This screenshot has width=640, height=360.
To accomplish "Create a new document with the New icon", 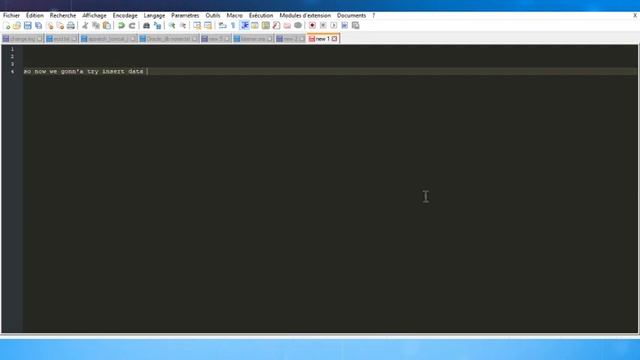I will tap(7, 26).
